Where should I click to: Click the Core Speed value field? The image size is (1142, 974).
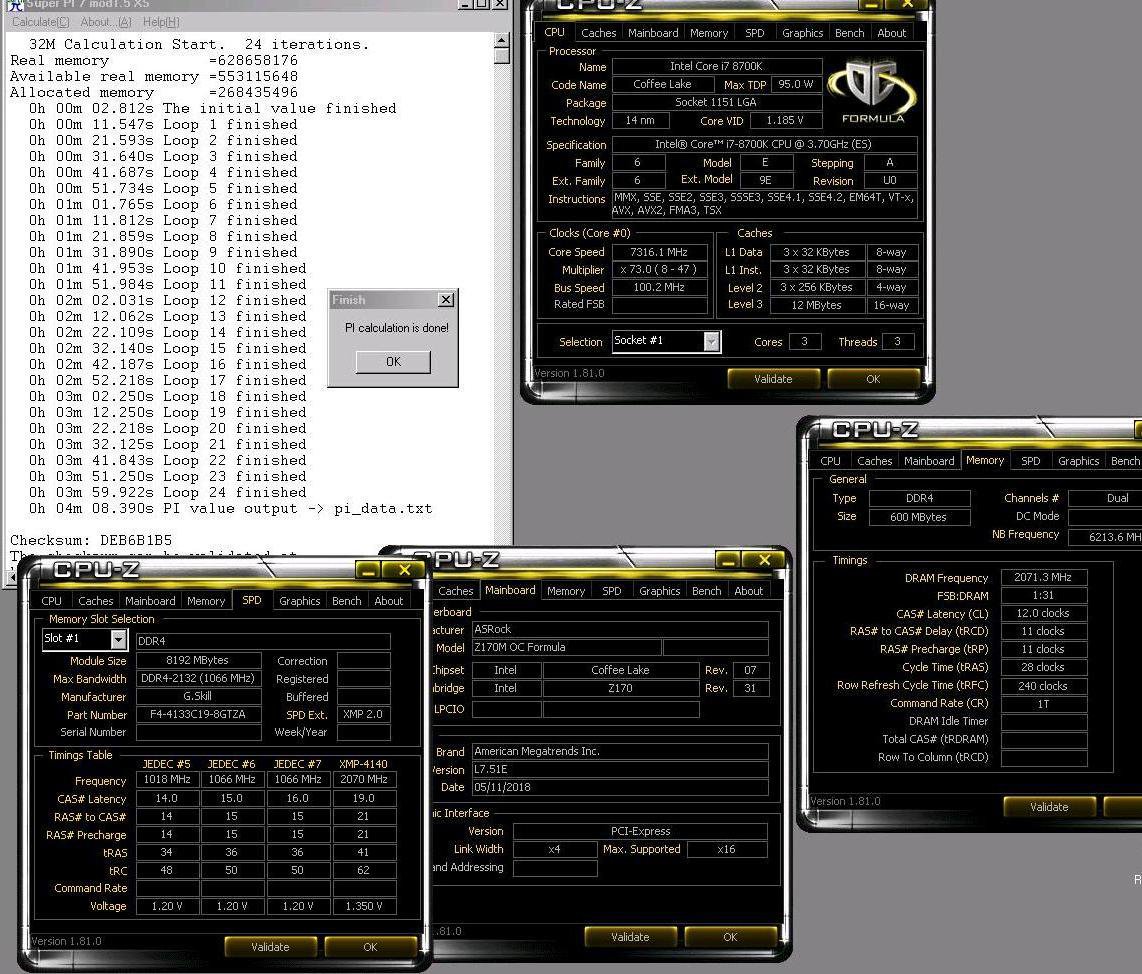coord(659,252)
